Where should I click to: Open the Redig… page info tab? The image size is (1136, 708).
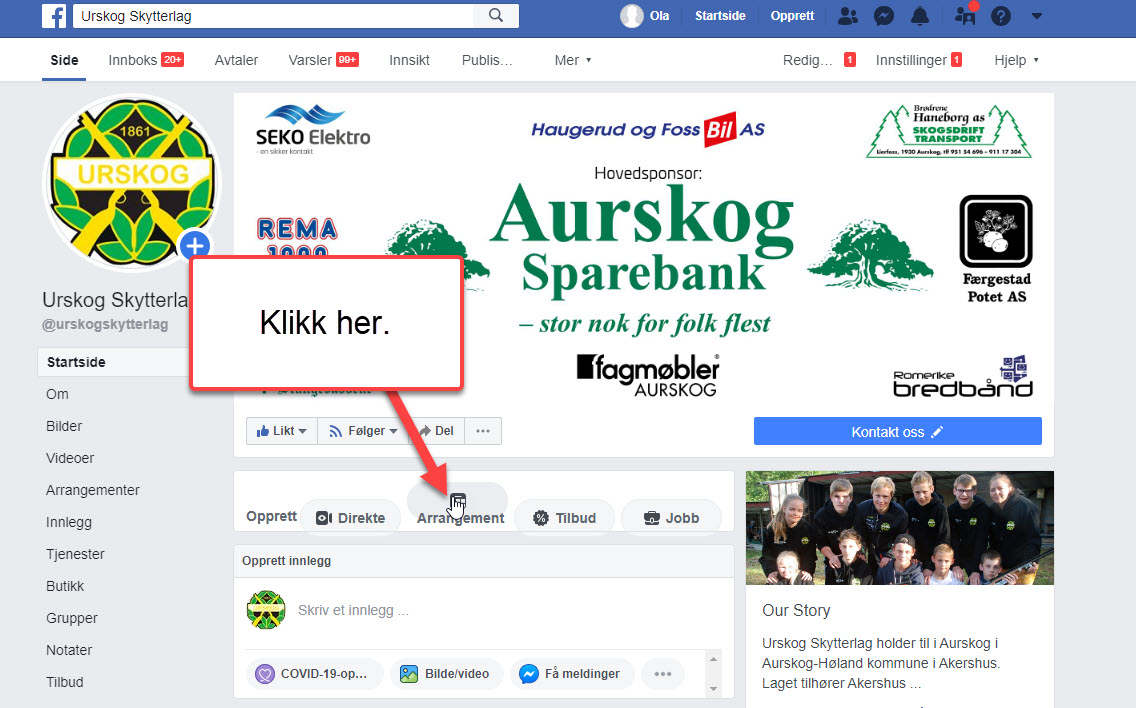pos(819,60)
